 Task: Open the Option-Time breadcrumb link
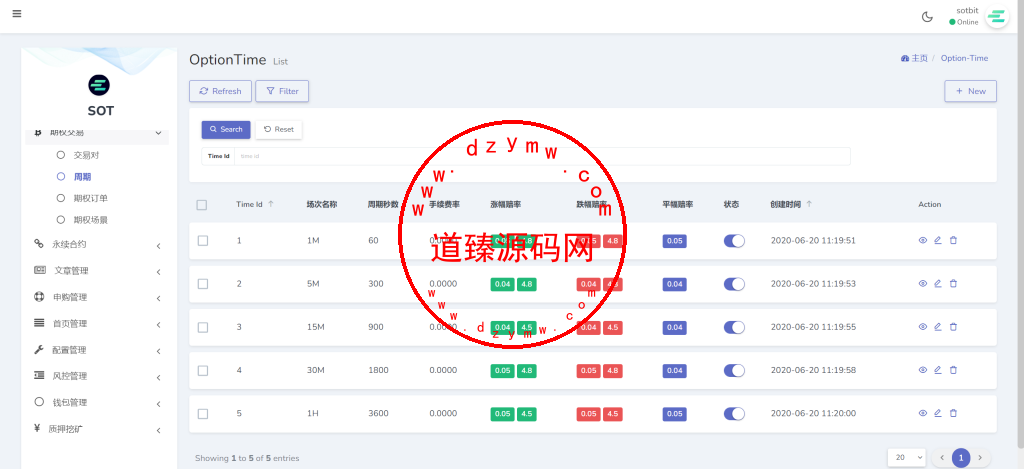click(964, 58)
